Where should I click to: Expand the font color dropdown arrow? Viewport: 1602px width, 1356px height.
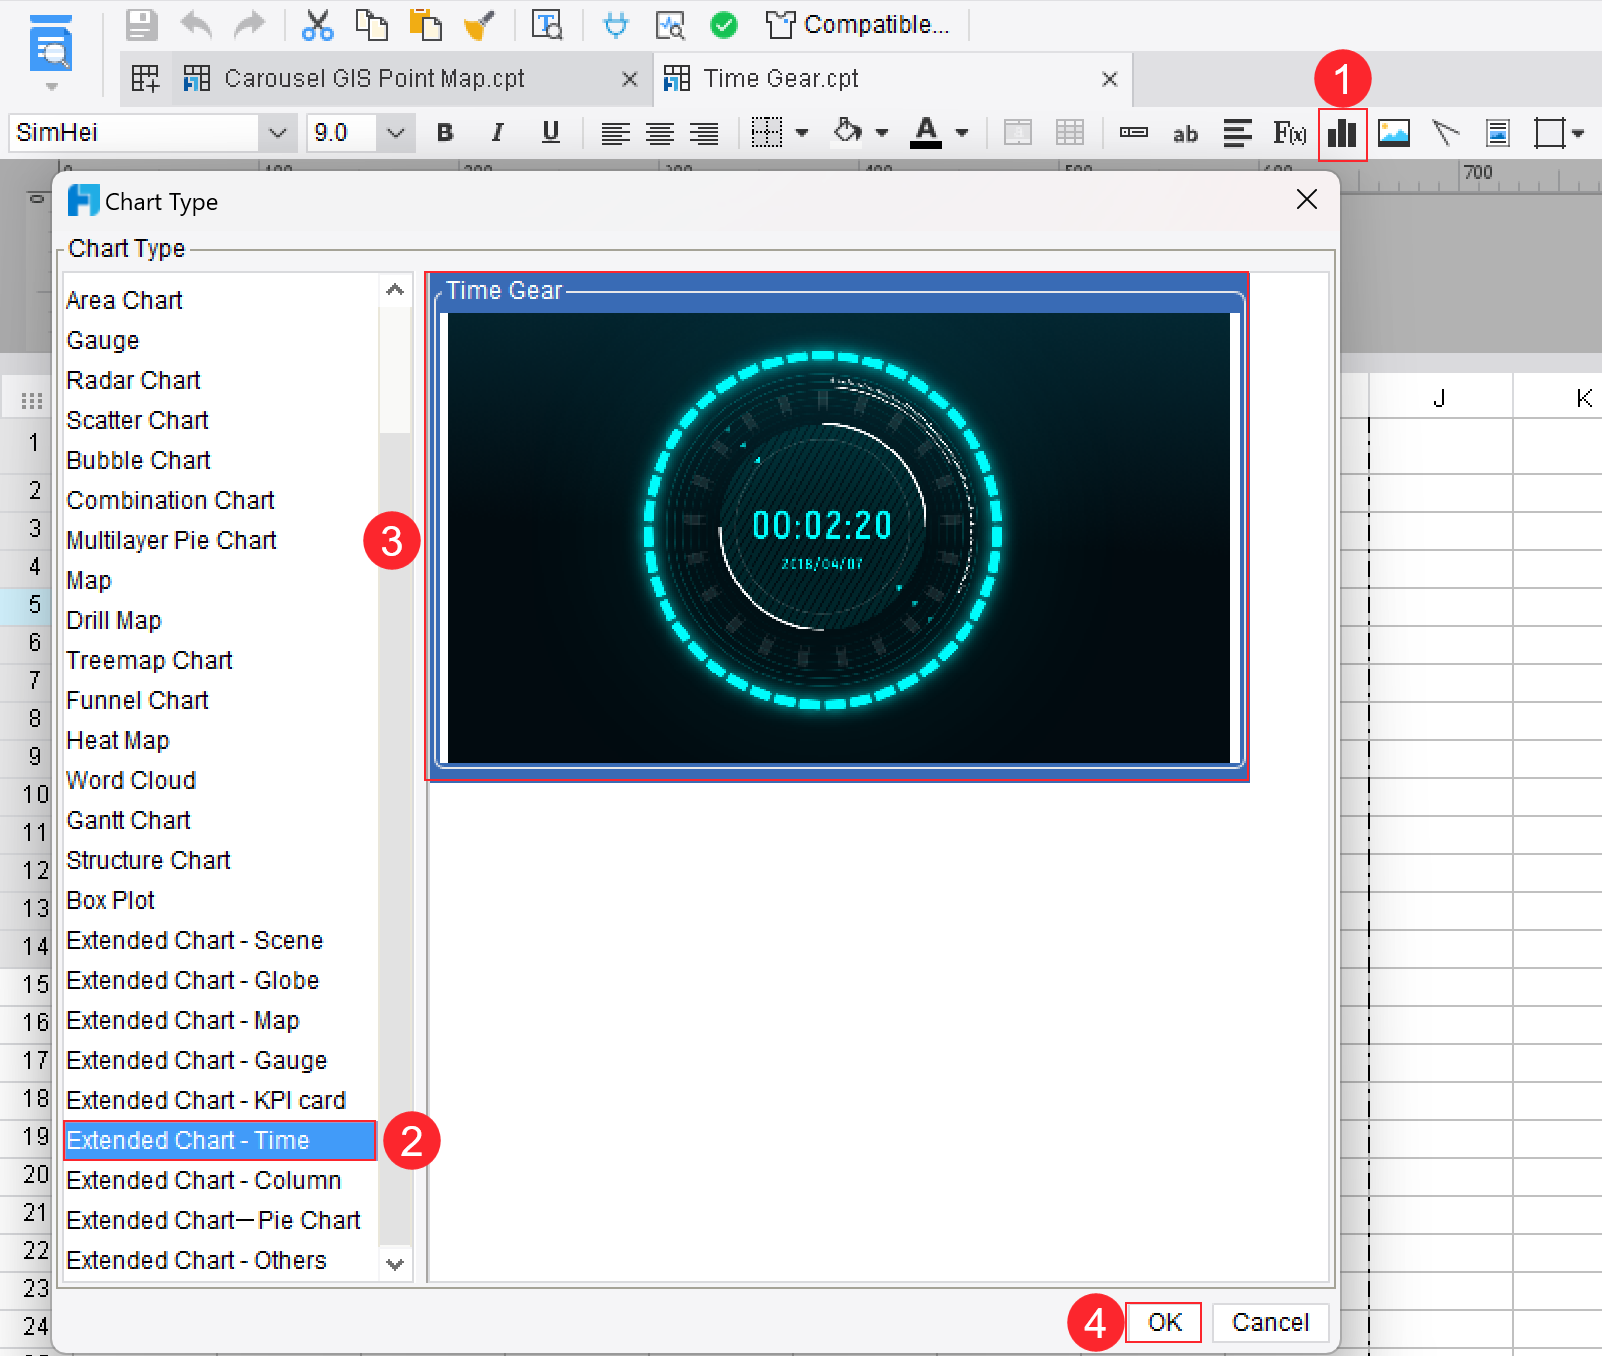click(962, 133)
